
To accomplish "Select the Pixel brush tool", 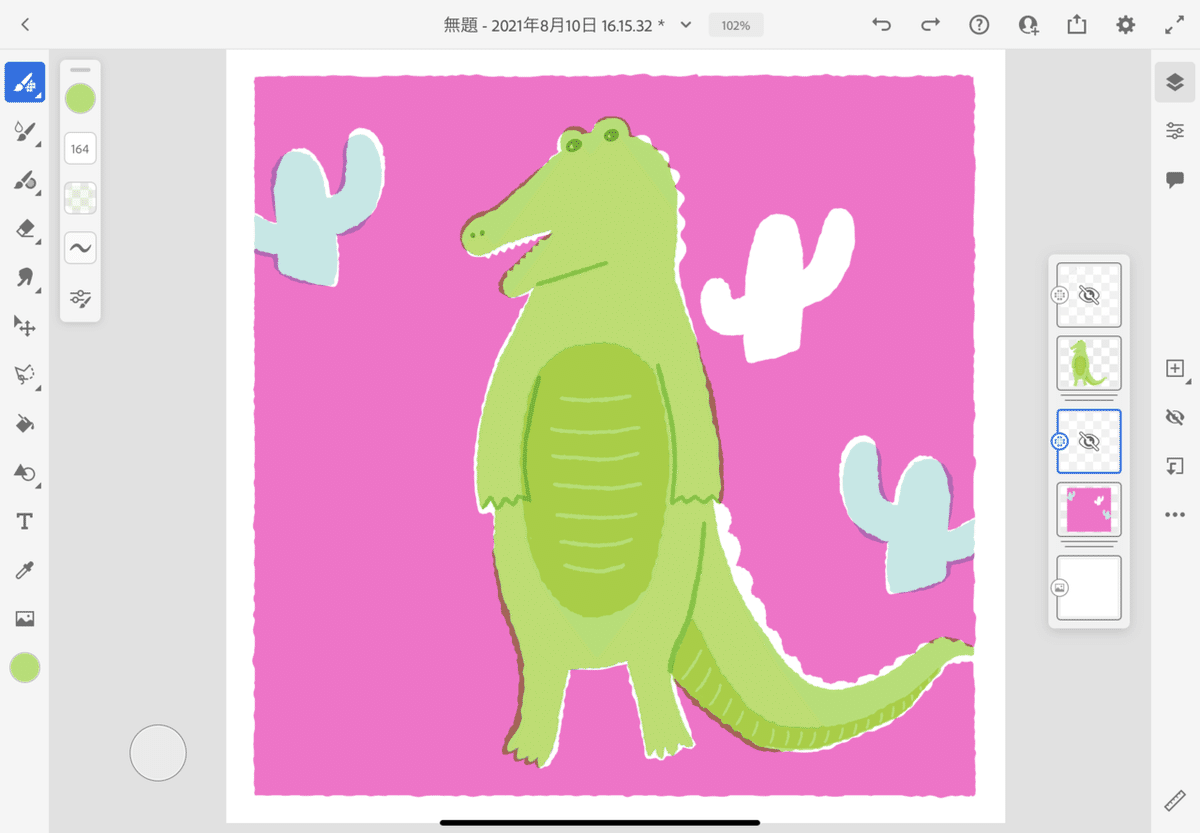I will coord(25,82).
